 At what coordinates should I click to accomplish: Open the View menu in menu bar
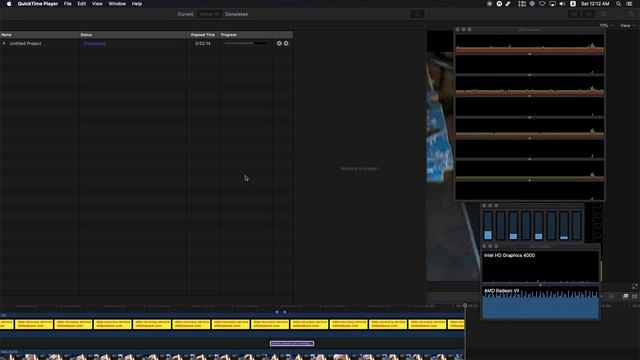[97, 4]
